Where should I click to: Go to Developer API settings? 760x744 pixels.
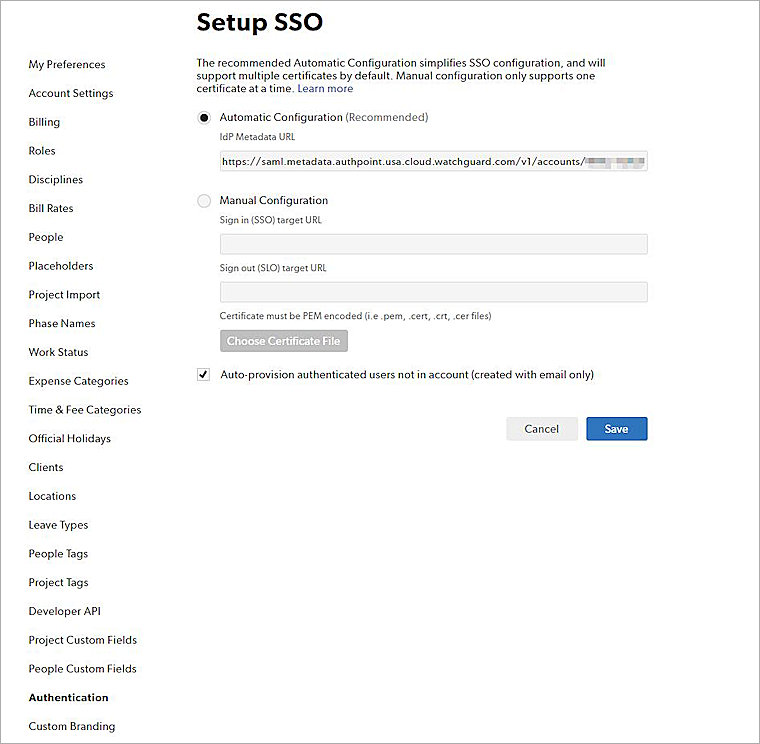coord(64,611)
